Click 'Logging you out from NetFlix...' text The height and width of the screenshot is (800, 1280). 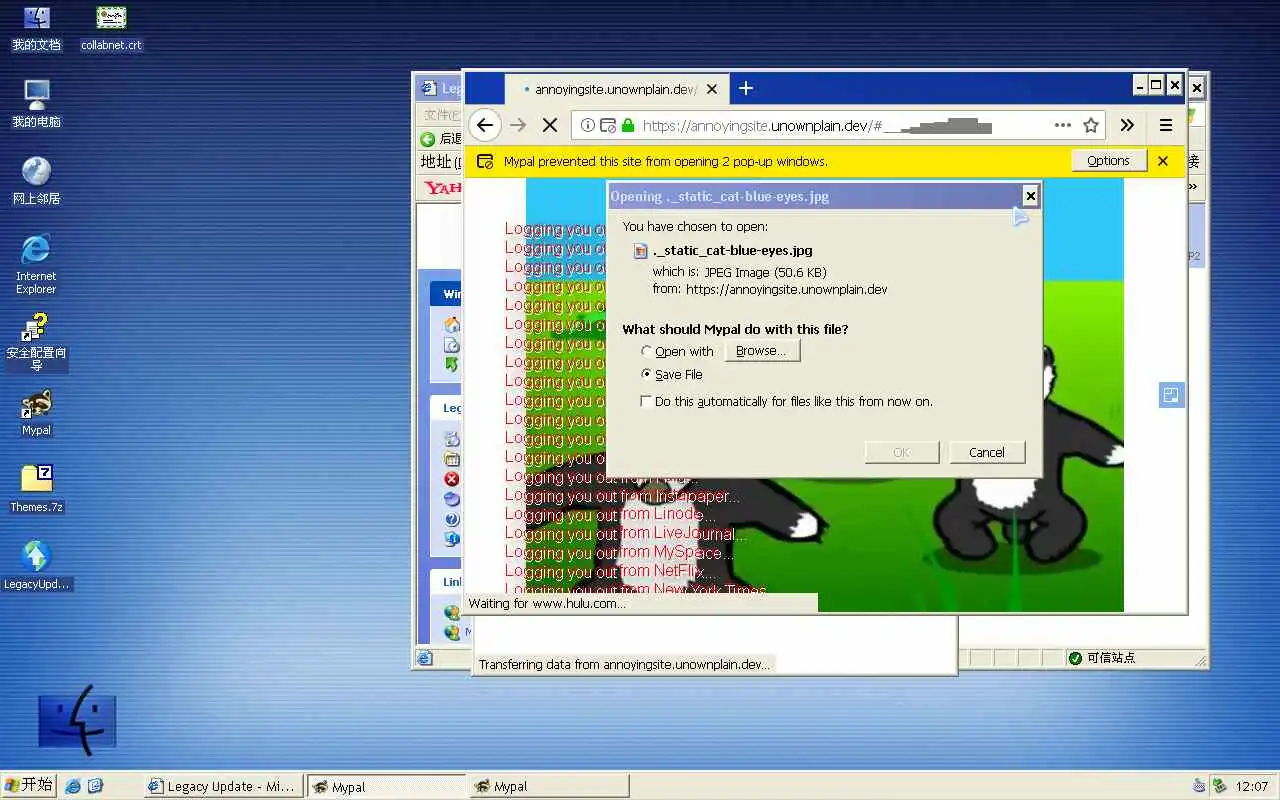pyautogui.click(x=609, y=572)
